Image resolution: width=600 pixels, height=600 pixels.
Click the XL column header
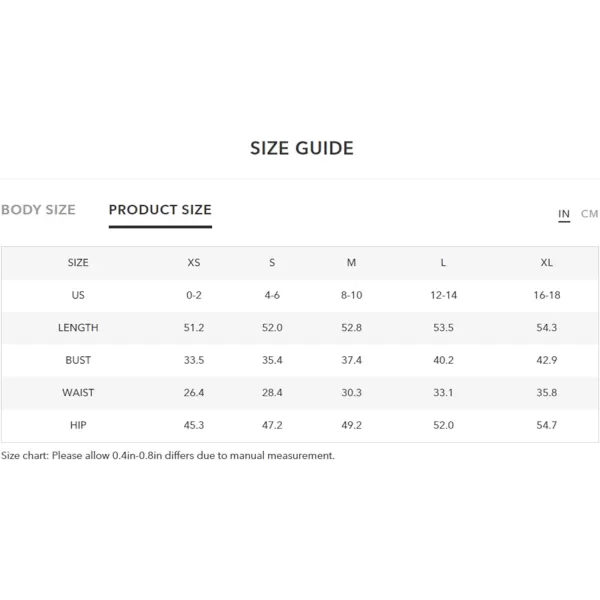(x=546, y=262)
